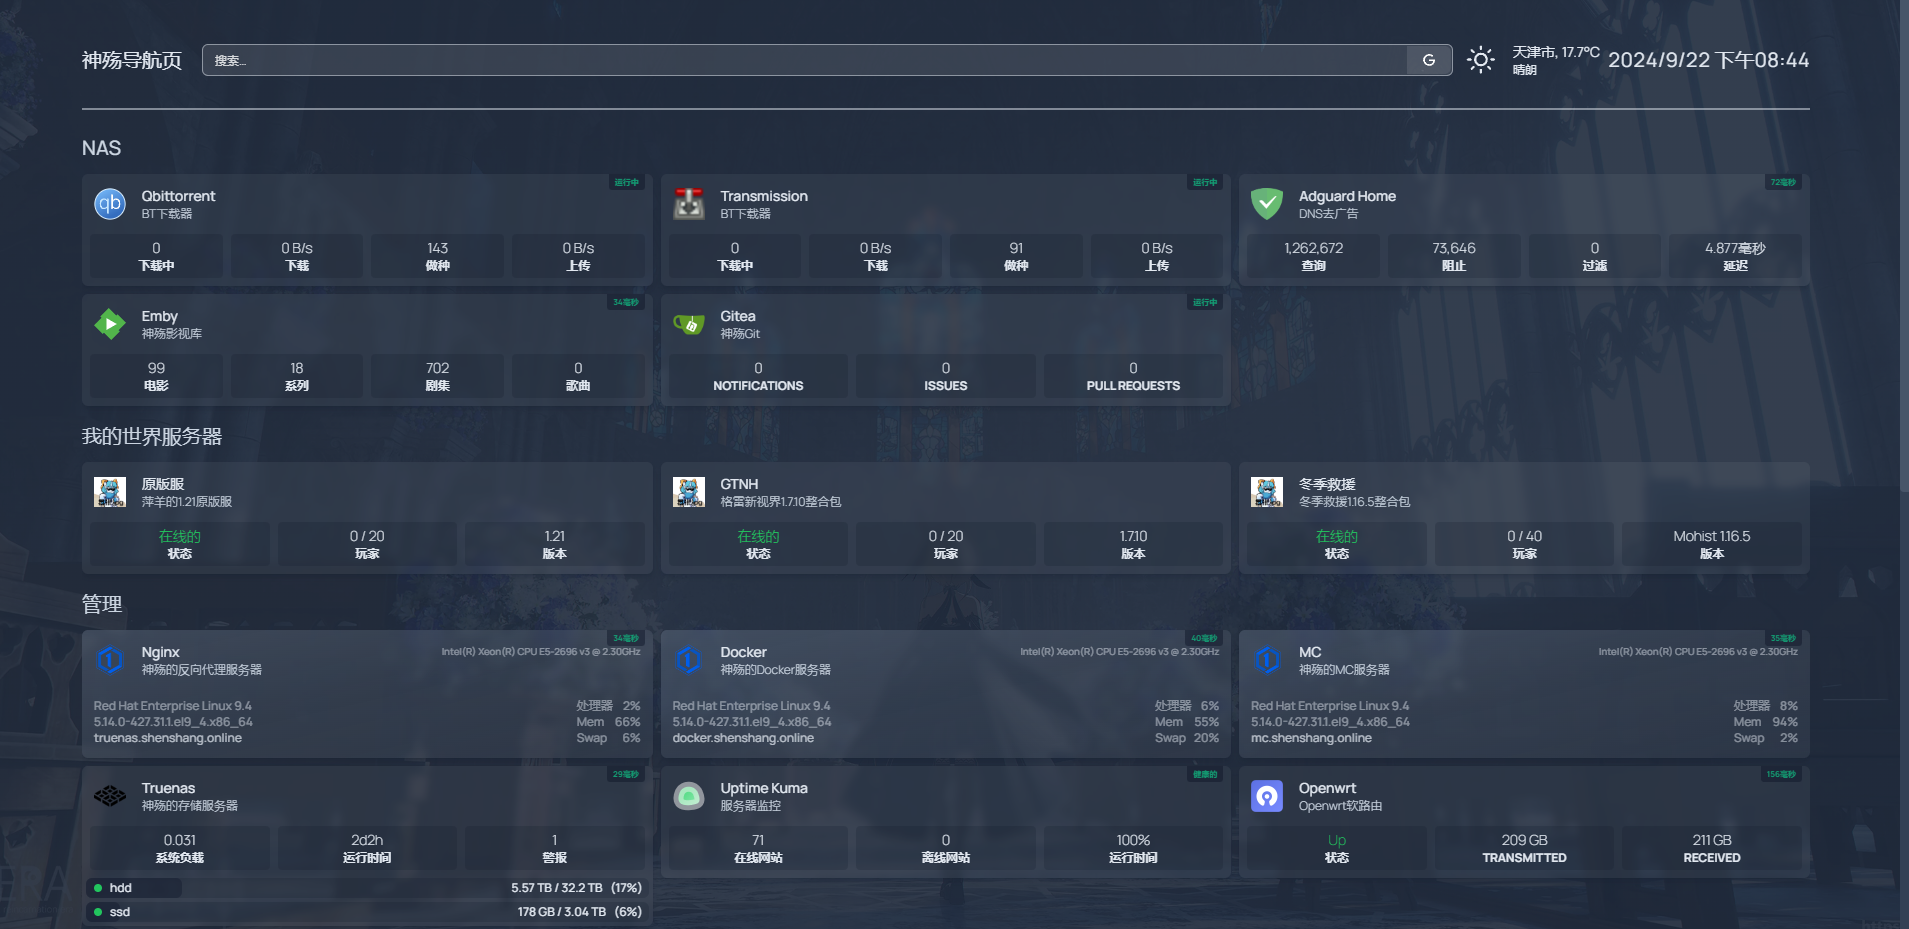
Task: Click the Adguard Home 查询 count 1,262,672
Action: pyautogui.click(x=1313, y=256)
